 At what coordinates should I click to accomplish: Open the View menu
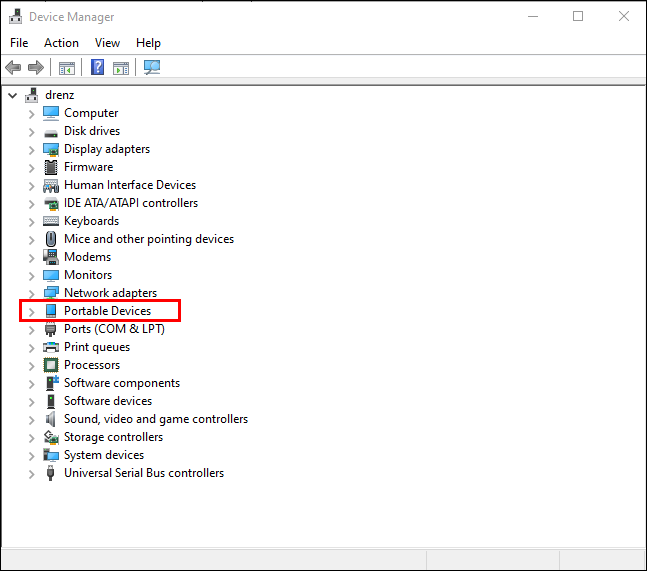(x=107, y=43)
